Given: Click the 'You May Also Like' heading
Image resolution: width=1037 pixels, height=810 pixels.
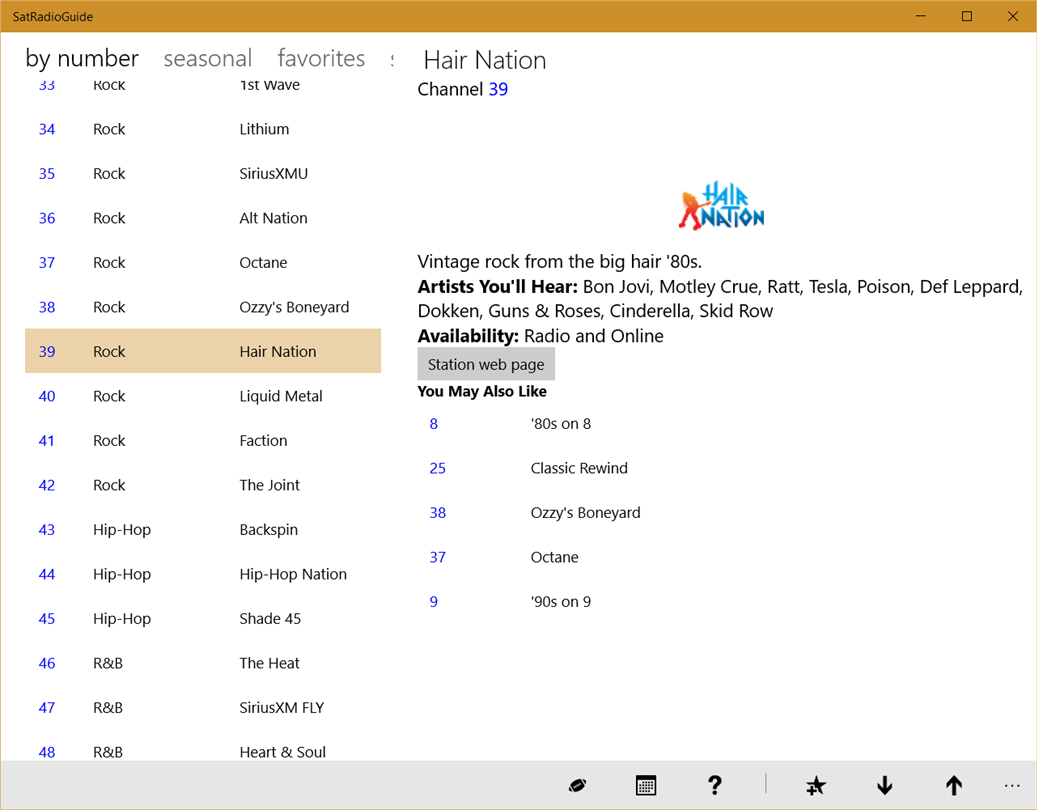Looking at the screenshot, I should tap(482, 391).
